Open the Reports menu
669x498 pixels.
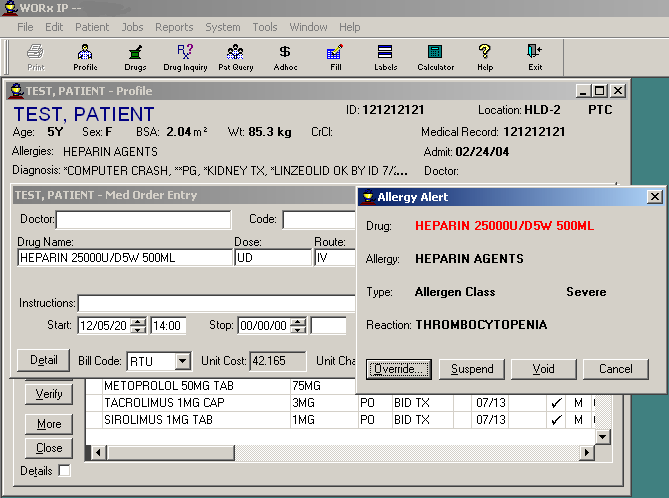(x=174, y=27)
